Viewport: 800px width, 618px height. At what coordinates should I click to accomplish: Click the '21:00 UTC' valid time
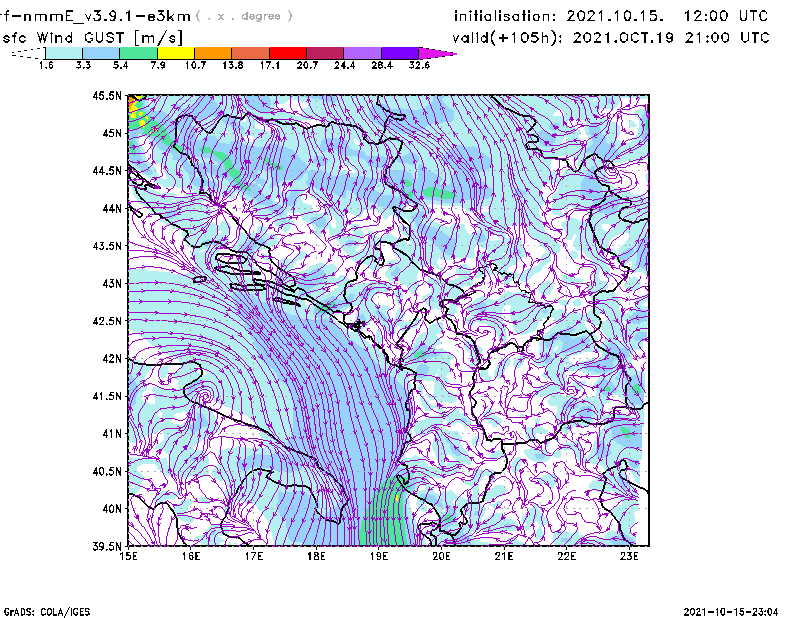point(727,38)
